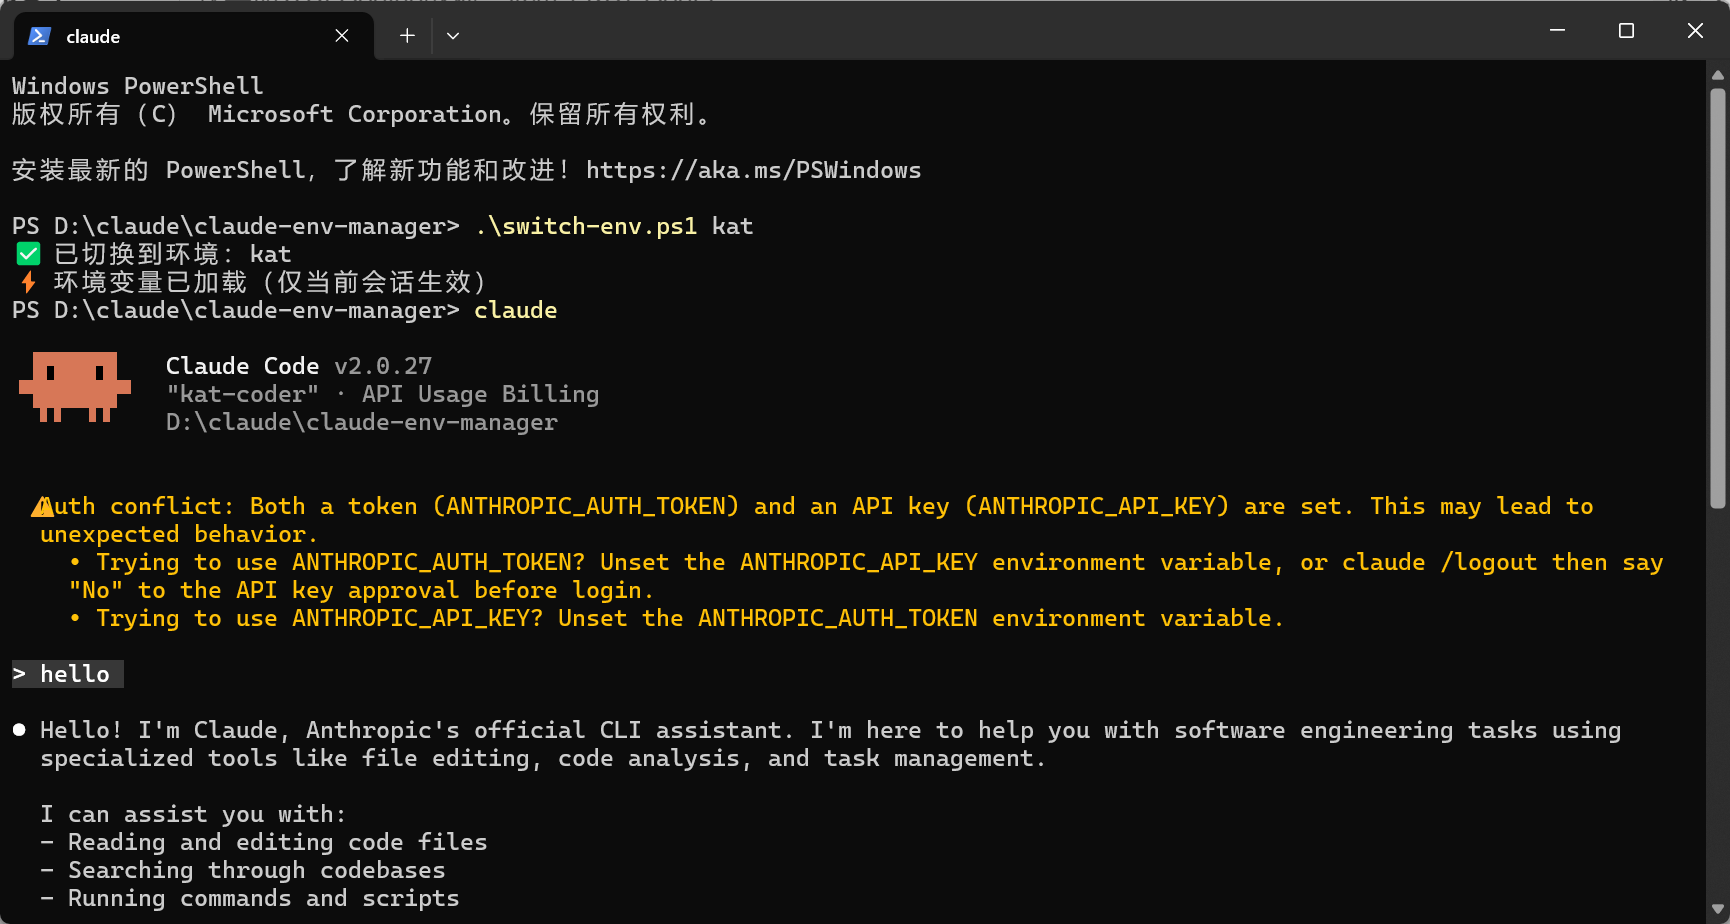Click the kat-coder model label

[x=240, y=394]
